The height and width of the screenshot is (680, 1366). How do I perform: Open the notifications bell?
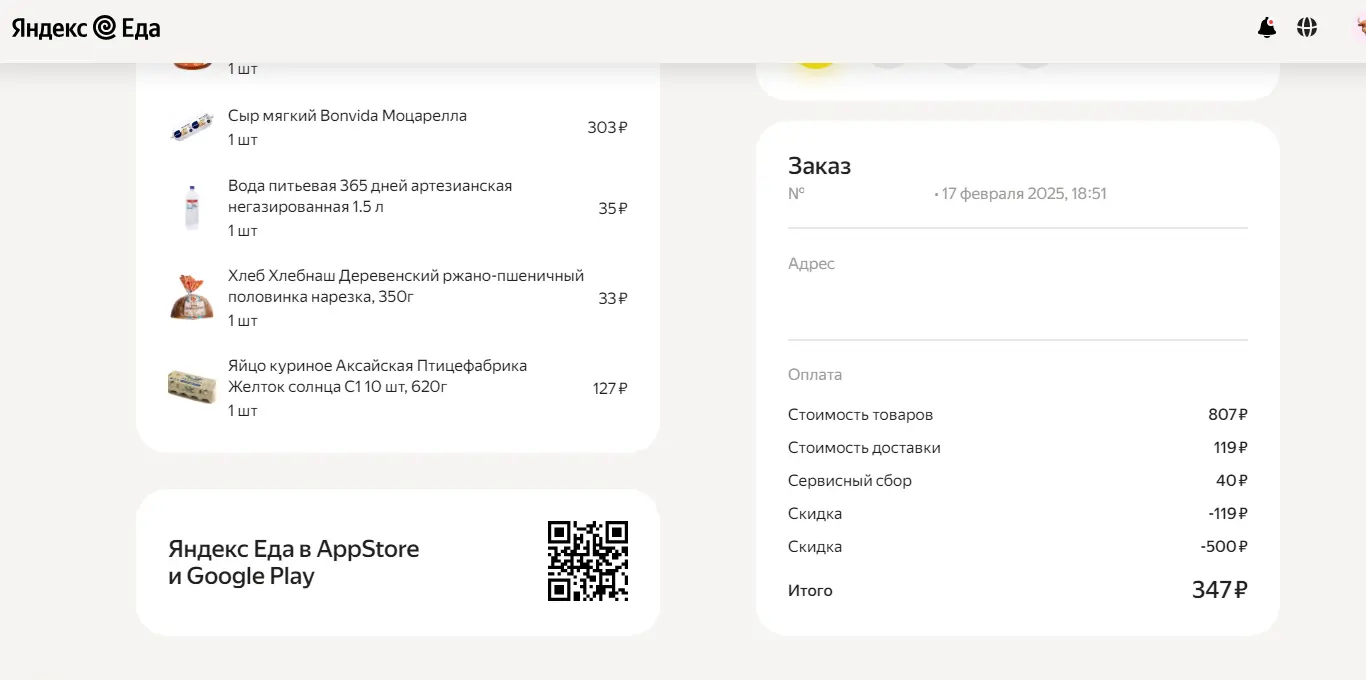(1267, 28)
